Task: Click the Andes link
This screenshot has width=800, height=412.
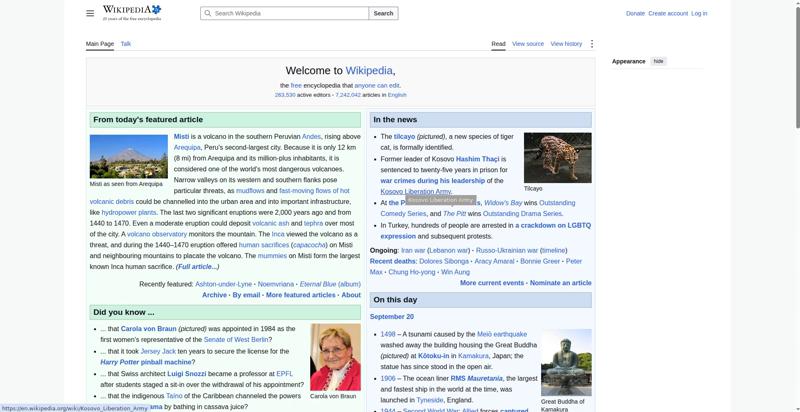Action: pos(311,137)
